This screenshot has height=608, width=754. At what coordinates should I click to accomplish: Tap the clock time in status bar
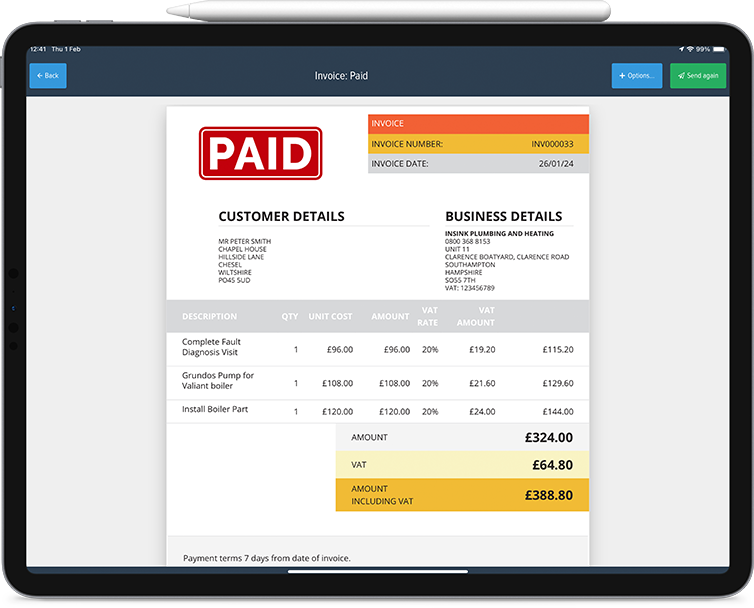[39, 48]
